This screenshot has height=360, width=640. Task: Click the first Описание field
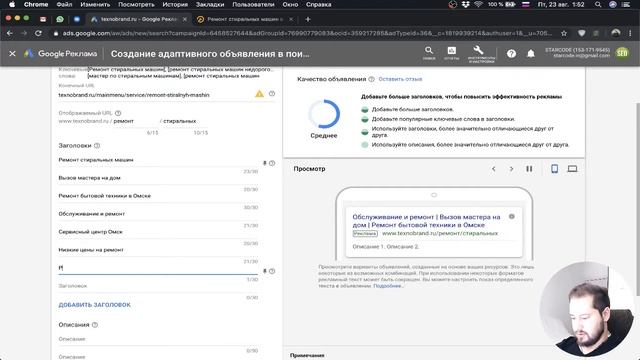click(158, 339)
